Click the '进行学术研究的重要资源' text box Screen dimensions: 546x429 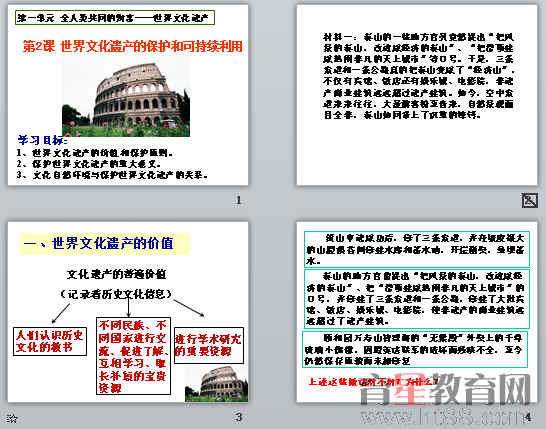pyautogui.click(x=209, y=345)
